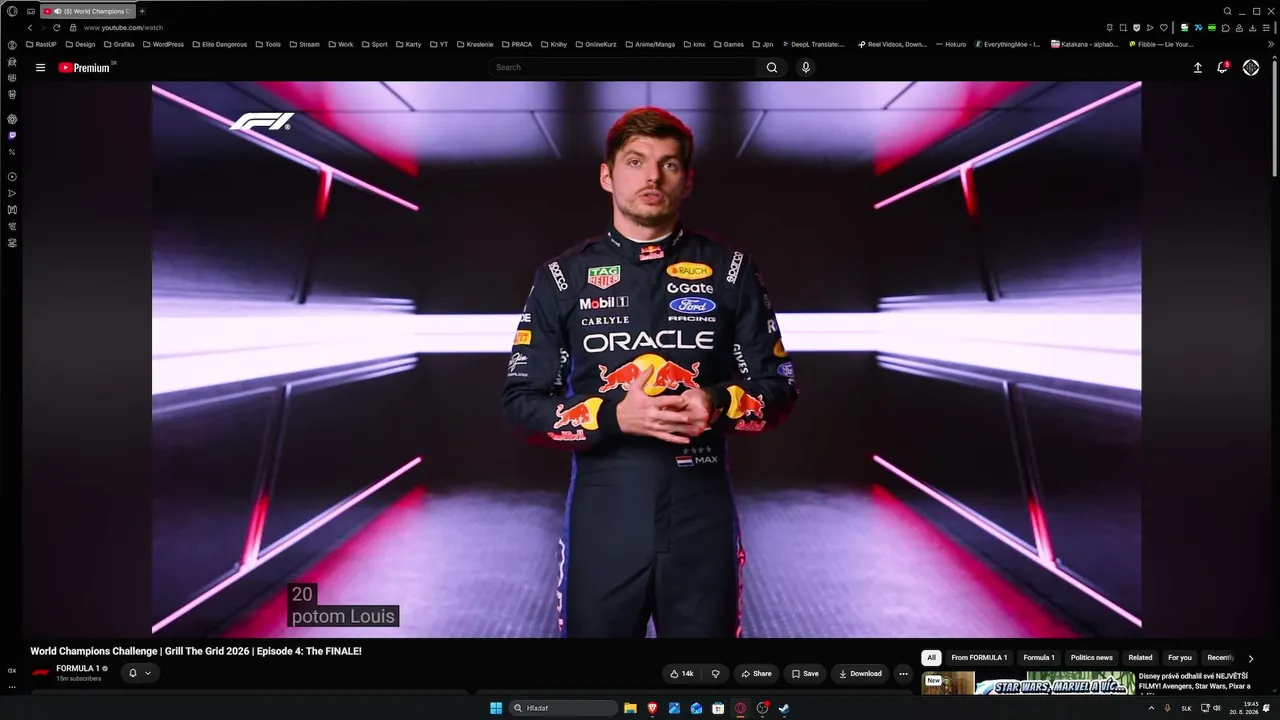Open the FORMULA 1 channel avatar
1280x720 pixels.
pos(41,673)
